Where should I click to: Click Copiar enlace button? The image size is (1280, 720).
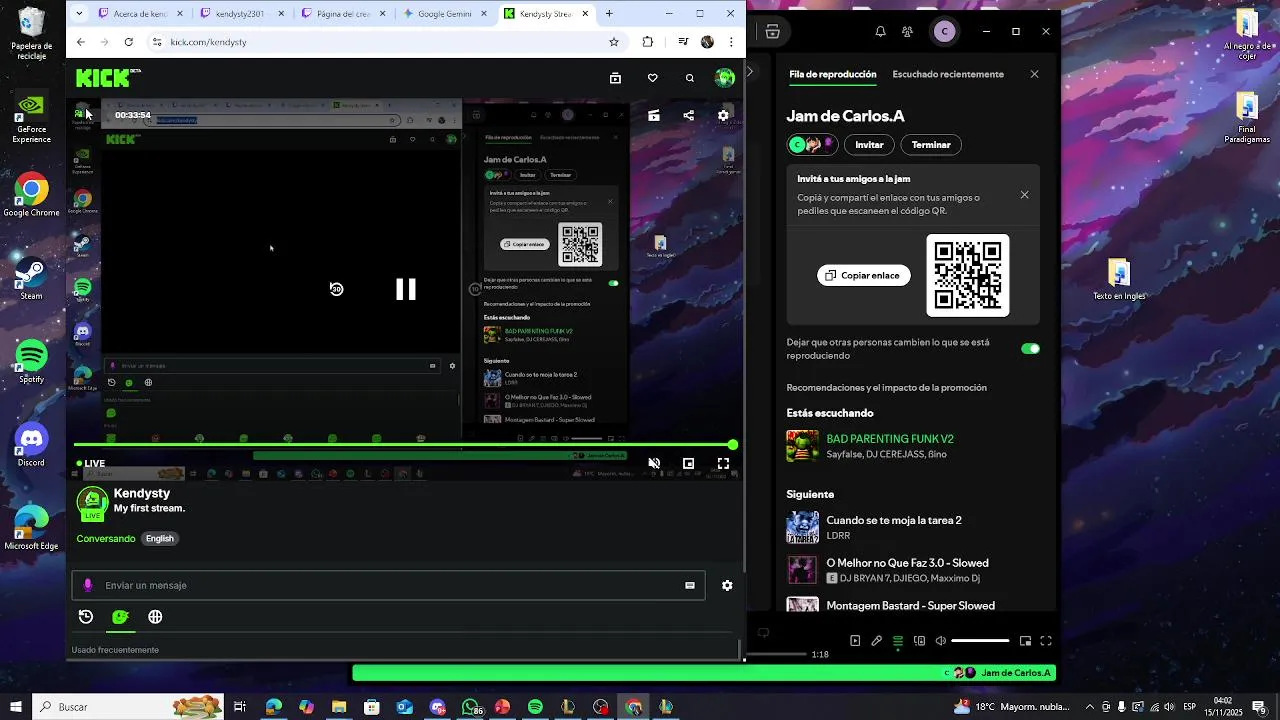pyautogui.click(x=864, y=275)
